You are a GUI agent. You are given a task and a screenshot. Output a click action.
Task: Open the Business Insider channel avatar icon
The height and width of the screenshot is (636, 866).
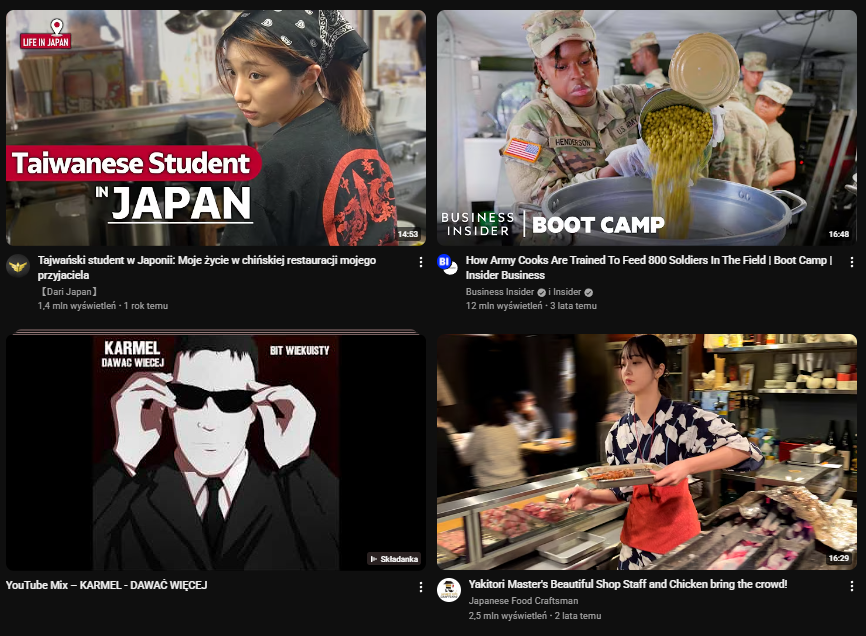pyautogui.click(x=447, y=264)
